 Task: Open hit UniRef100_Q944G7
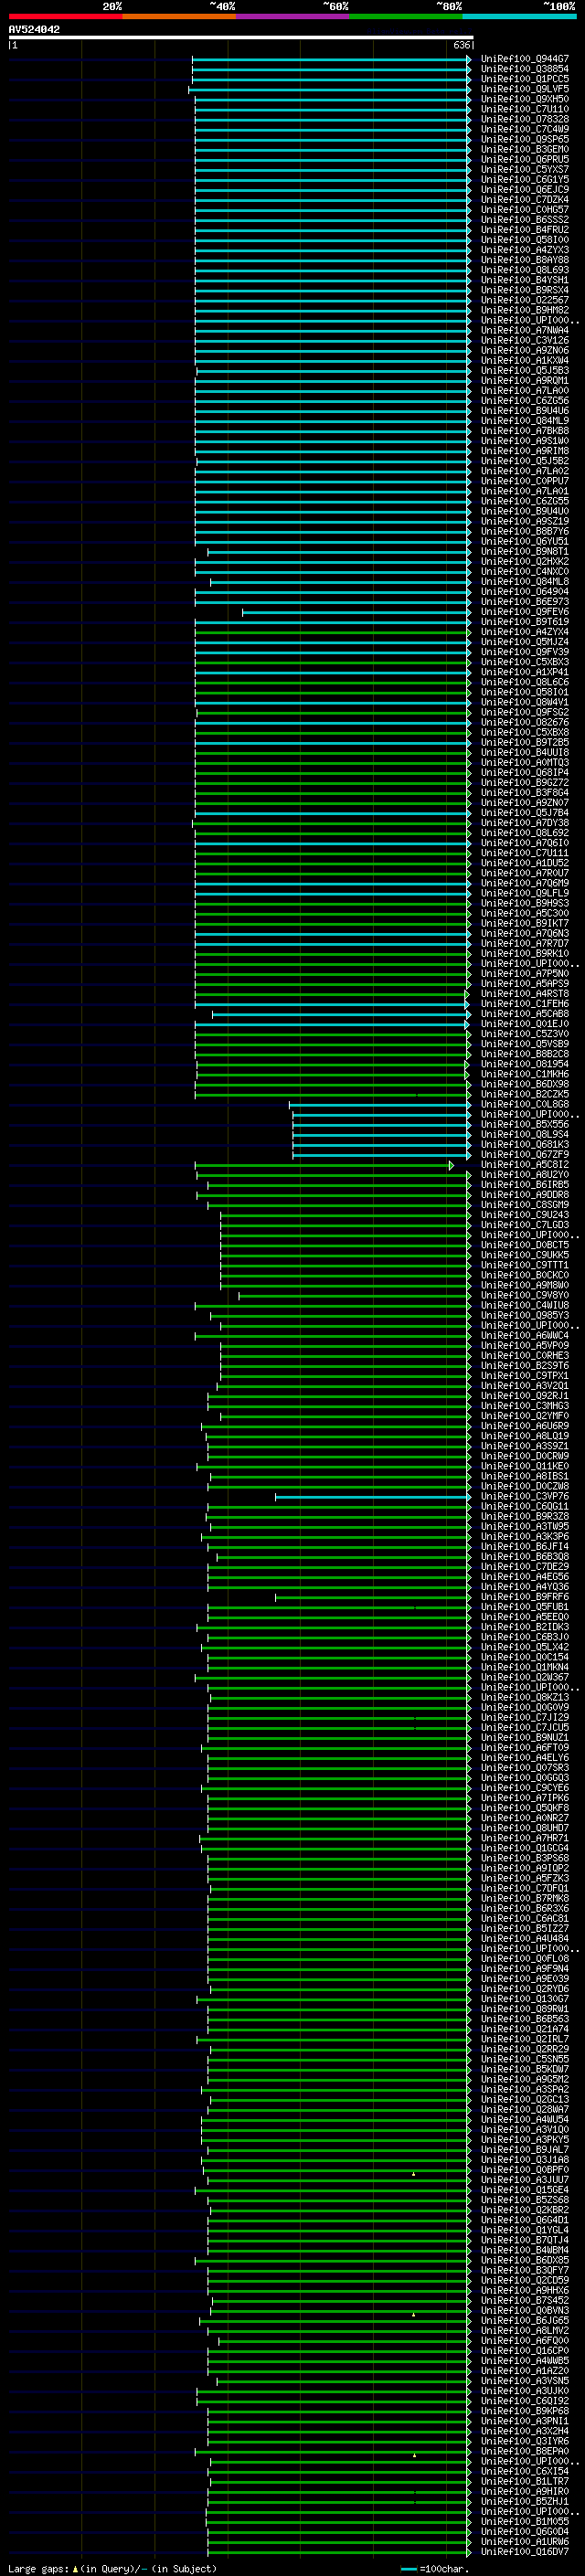(525, 59)
